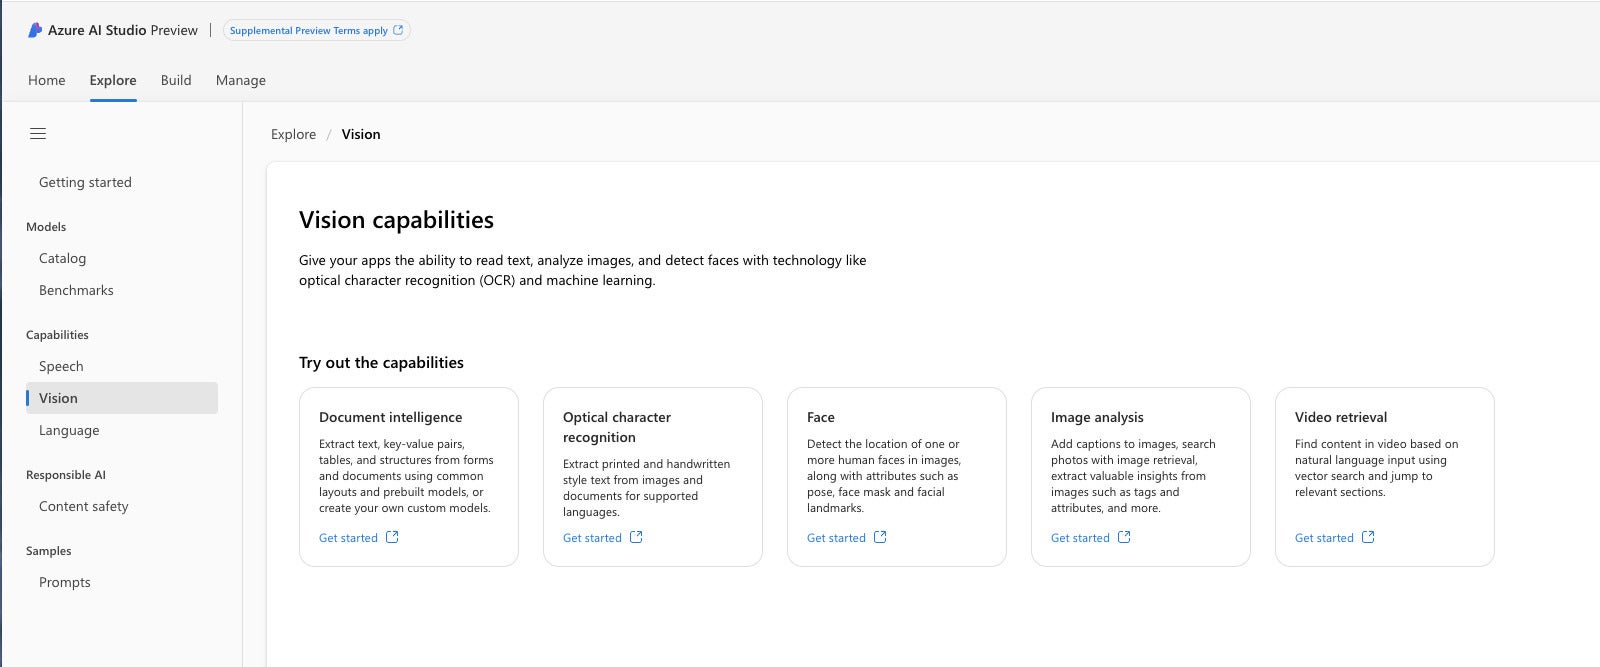Click the Vision breadcrumb text
Viewport: 1600px width, 667px height.
pyautogui.click(x=361, y=134)
